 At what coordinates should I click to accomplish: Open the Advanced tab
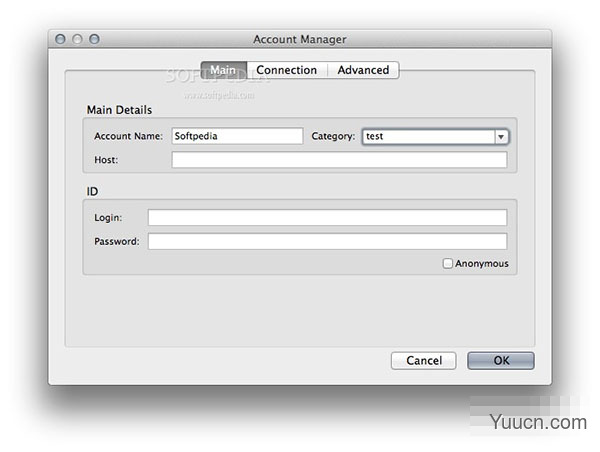point(363,70)
